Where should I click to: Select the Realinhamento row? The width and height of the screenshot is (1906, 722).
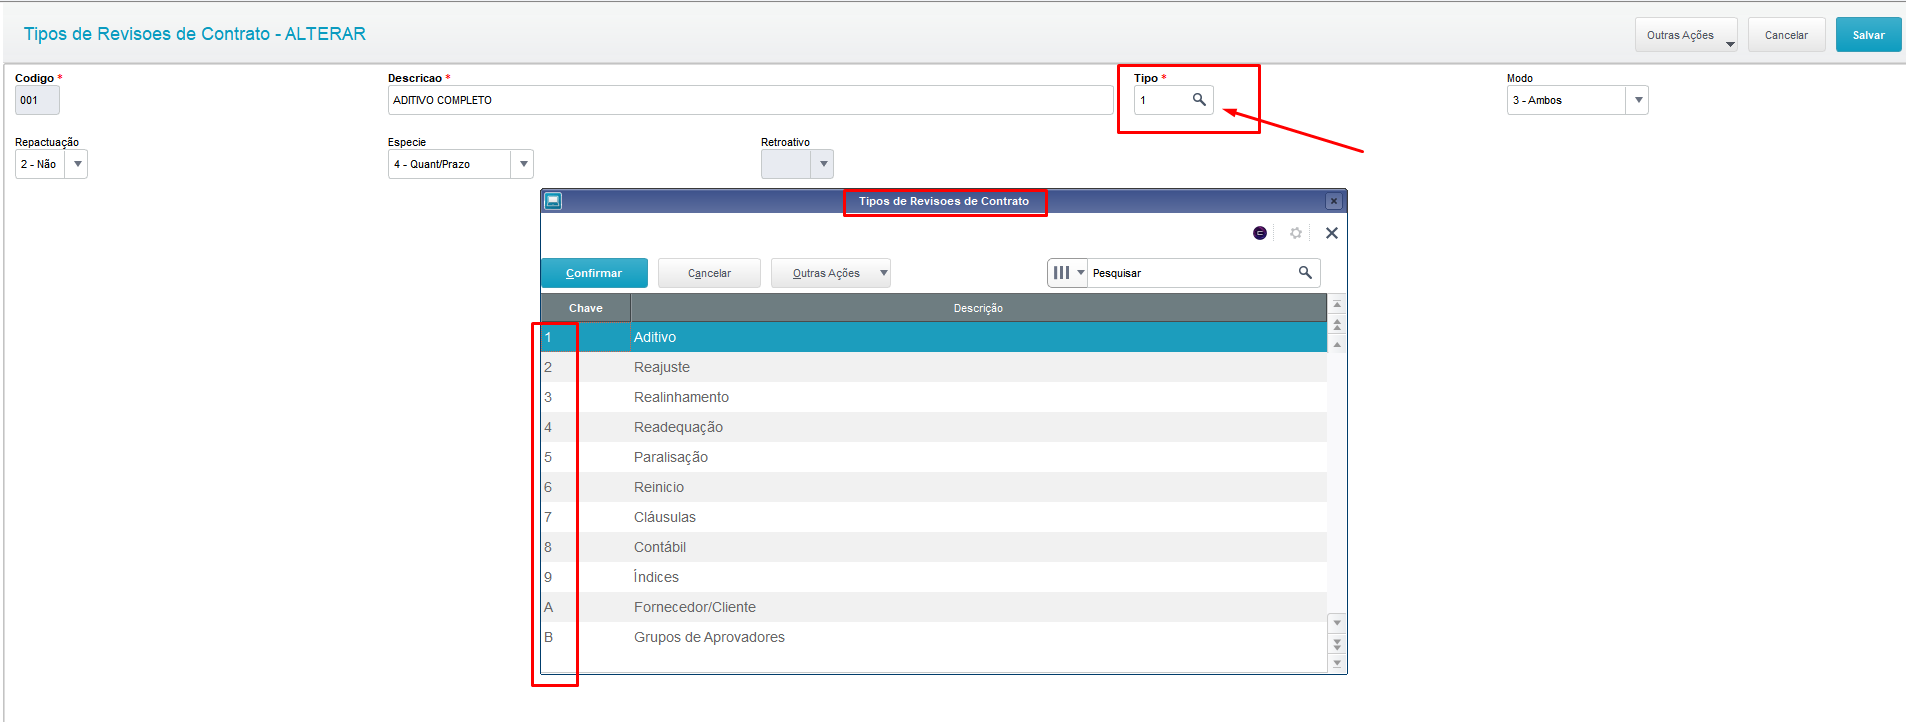coord(934,397)
